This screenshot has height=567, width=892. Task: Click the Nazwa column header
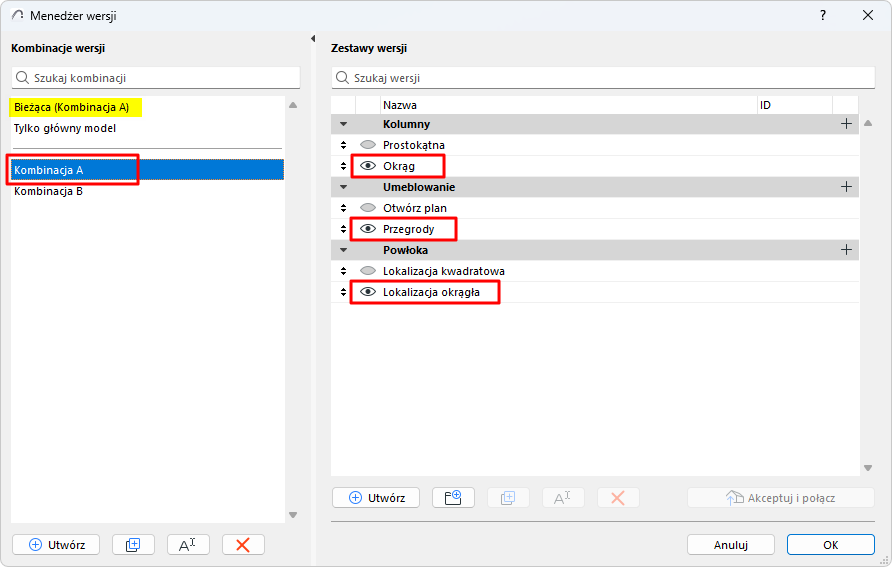(569, 105)
